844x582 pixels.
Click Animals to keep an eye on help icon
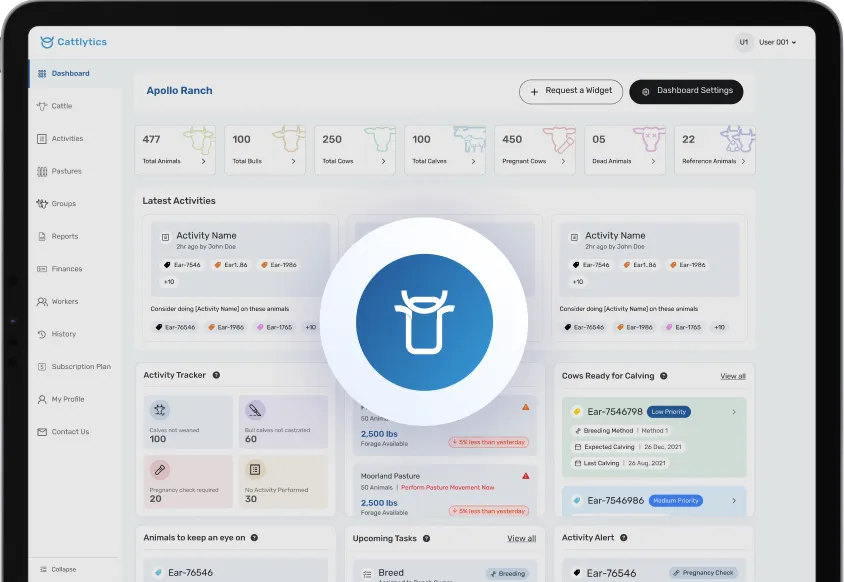point(254,537)
